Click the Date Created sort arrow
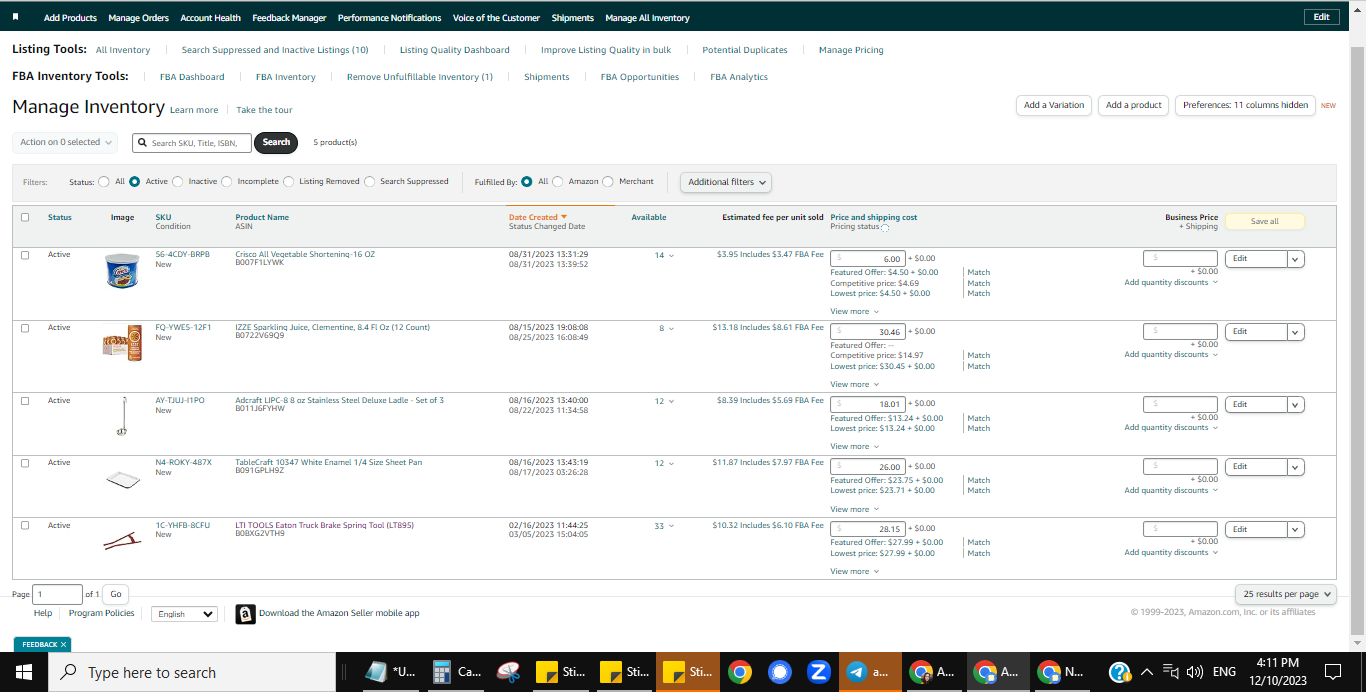 (564, 217)
